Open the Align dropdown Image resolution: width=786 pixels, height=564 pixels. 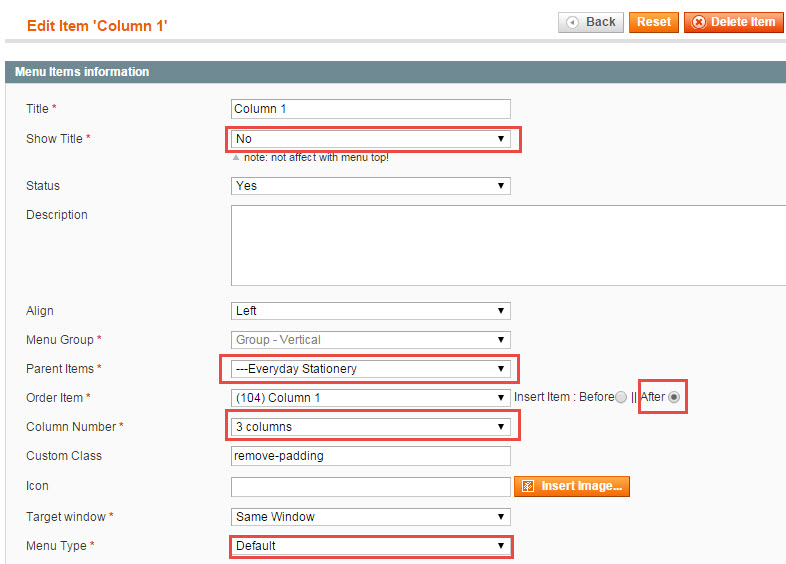coord(370,311)
